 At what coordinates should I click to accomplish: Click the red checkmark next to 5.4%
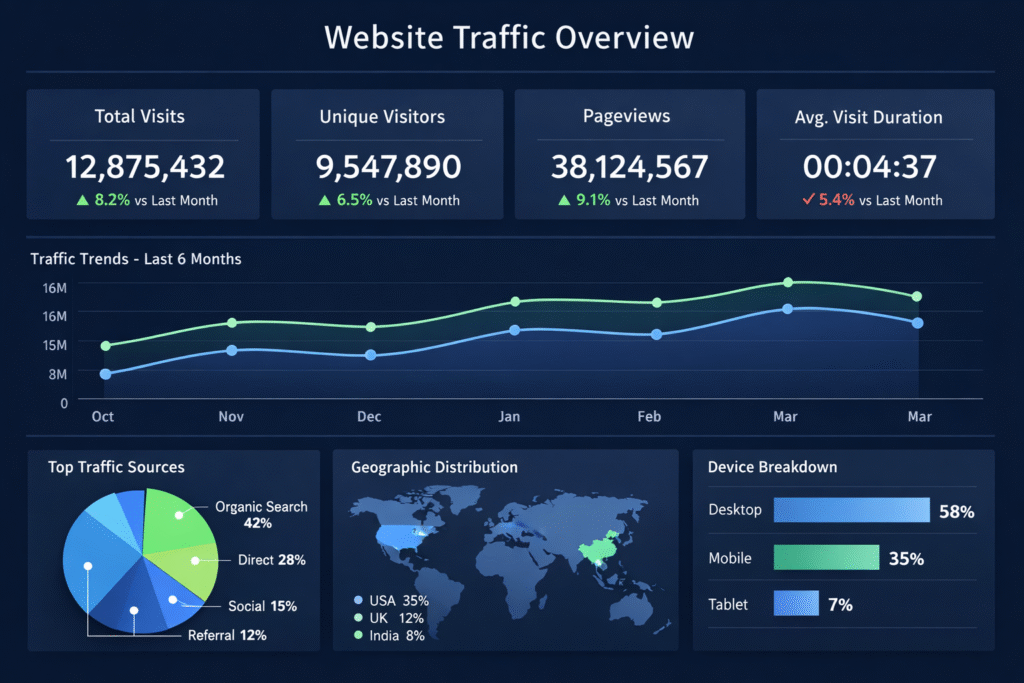click(x=808, y=199)
